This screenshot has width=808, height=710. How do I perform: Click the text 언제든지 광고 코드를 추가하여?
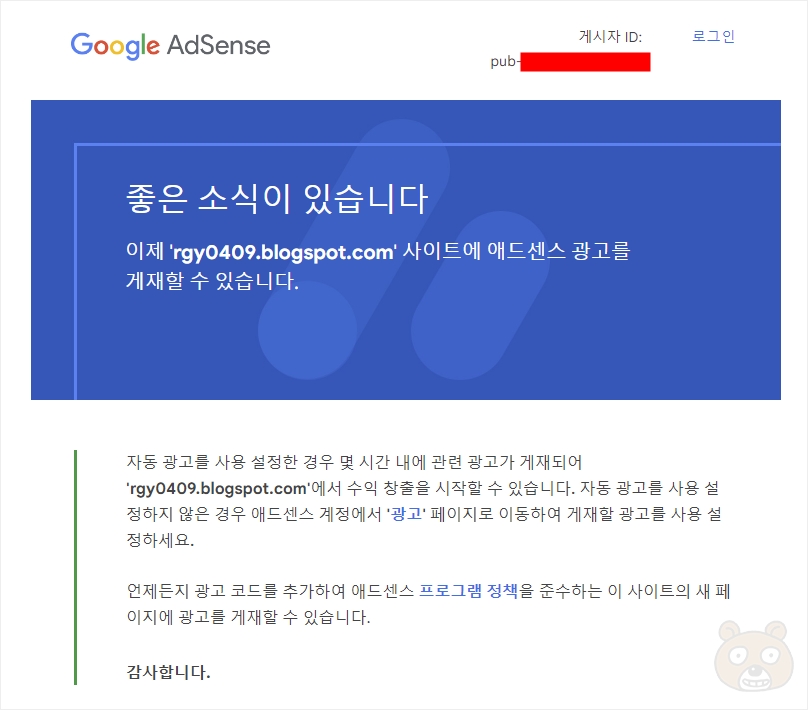point(236,590)
